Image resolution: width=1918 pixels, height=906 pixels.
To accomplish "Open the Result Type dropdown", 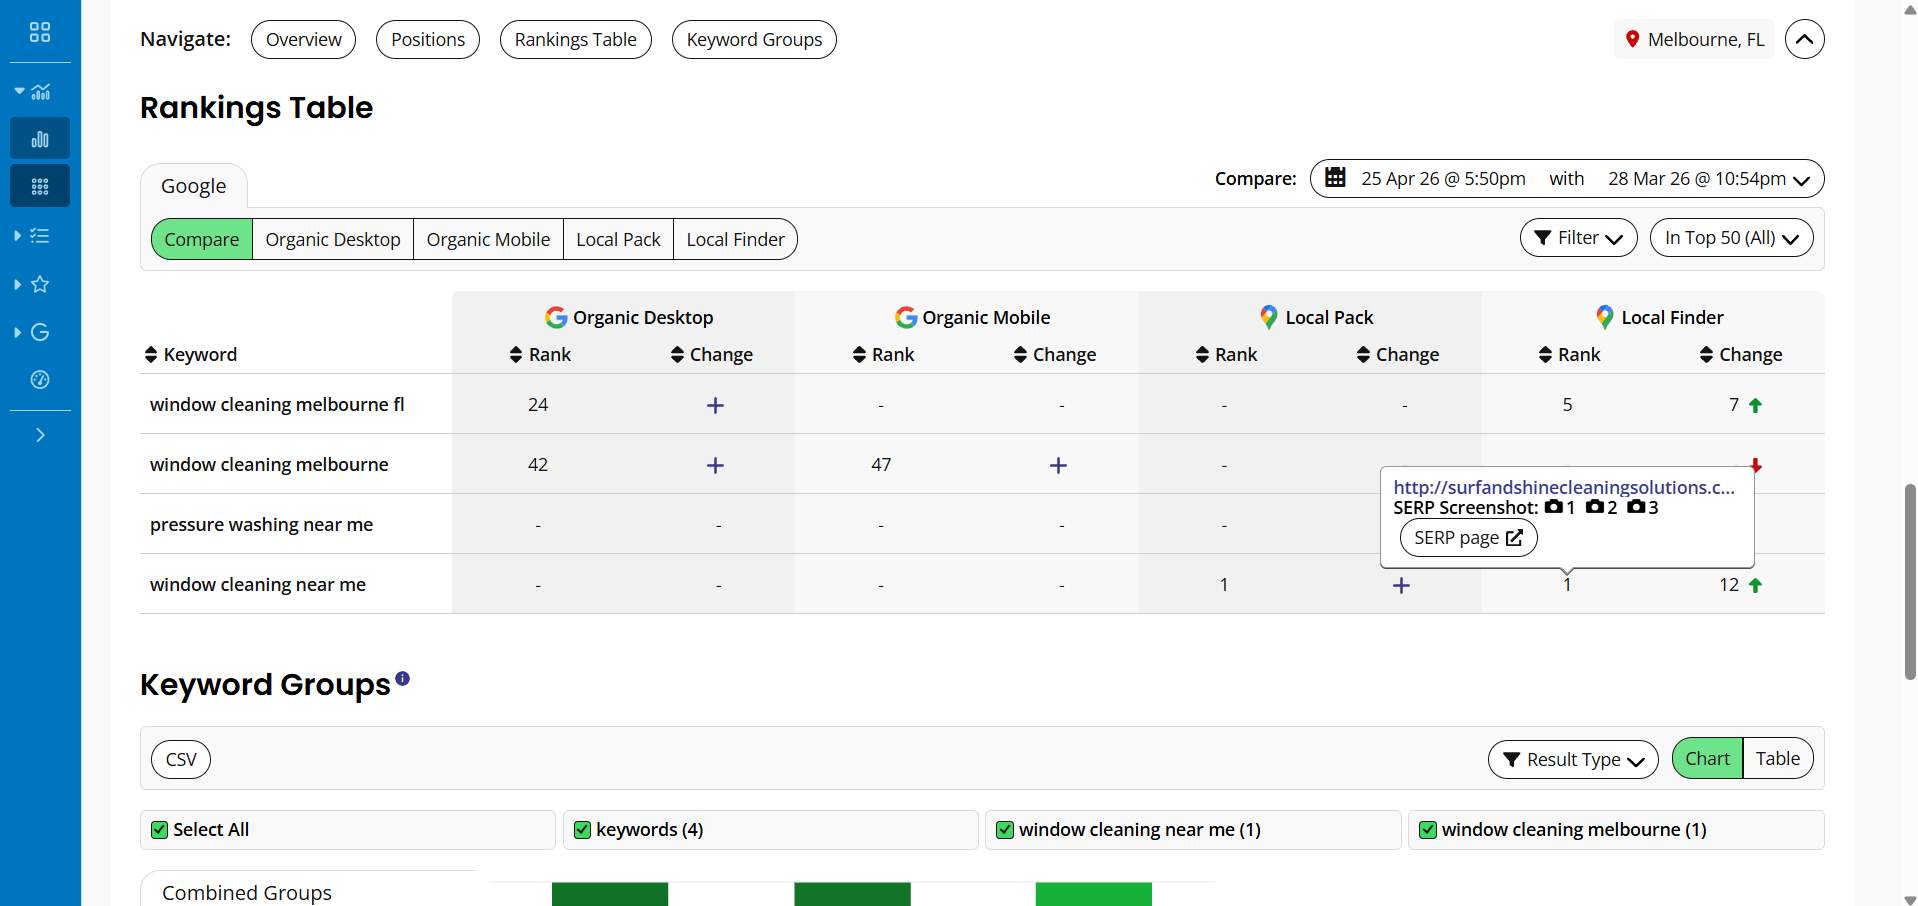I will click(1572, 759).
